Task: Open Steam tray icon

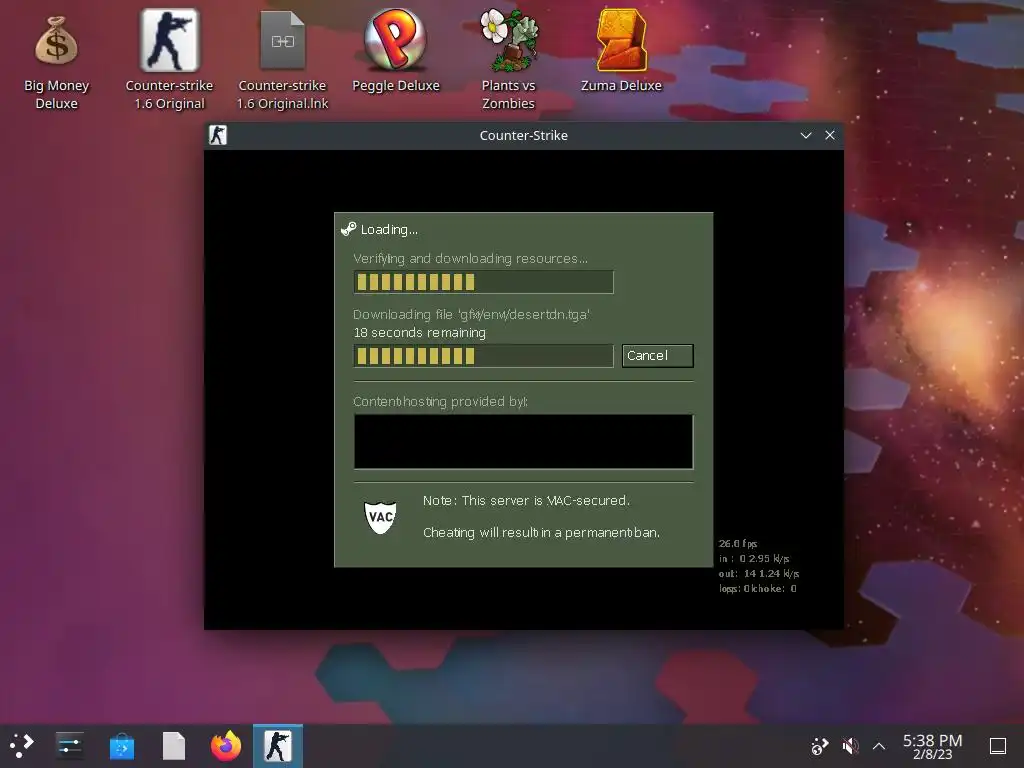Action: (x=819, y=746)
